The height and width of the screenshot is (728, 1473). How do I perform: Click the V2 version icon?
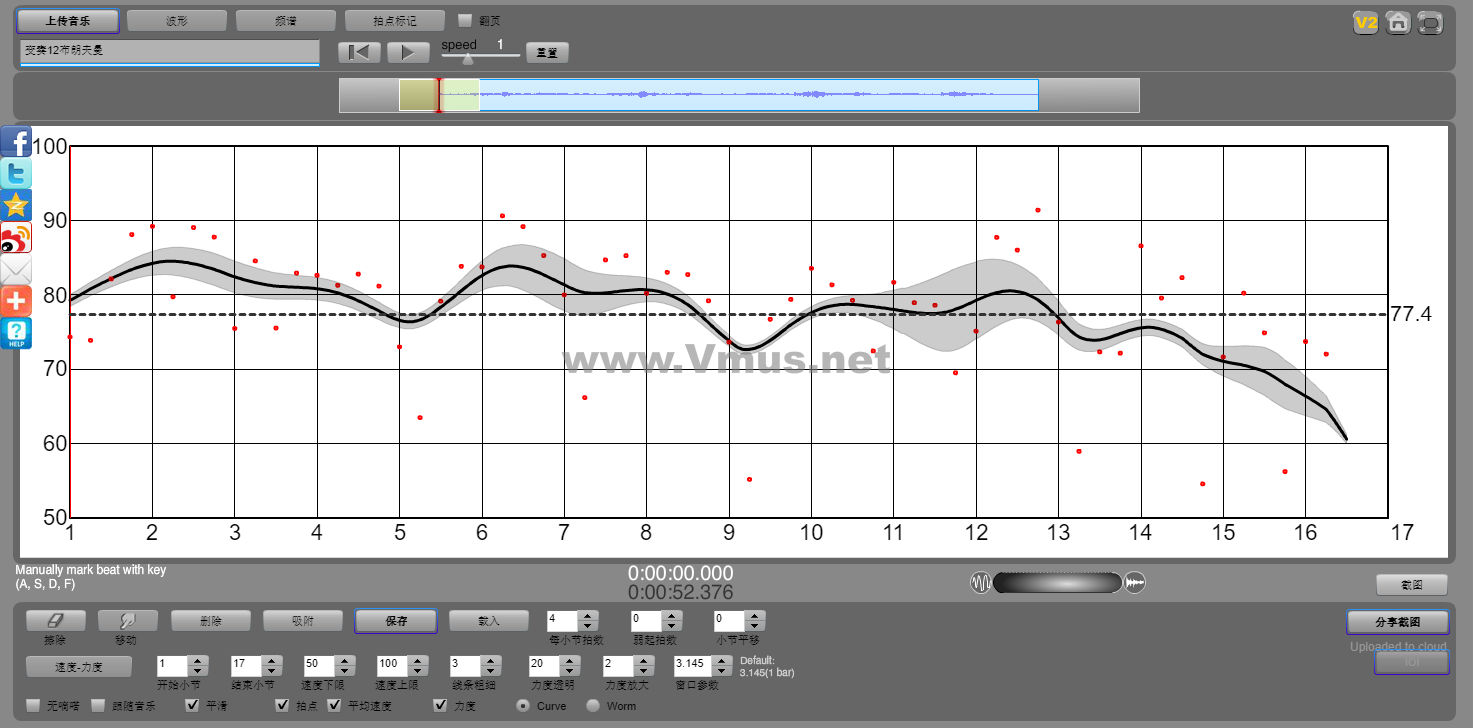click(1365, 23)
